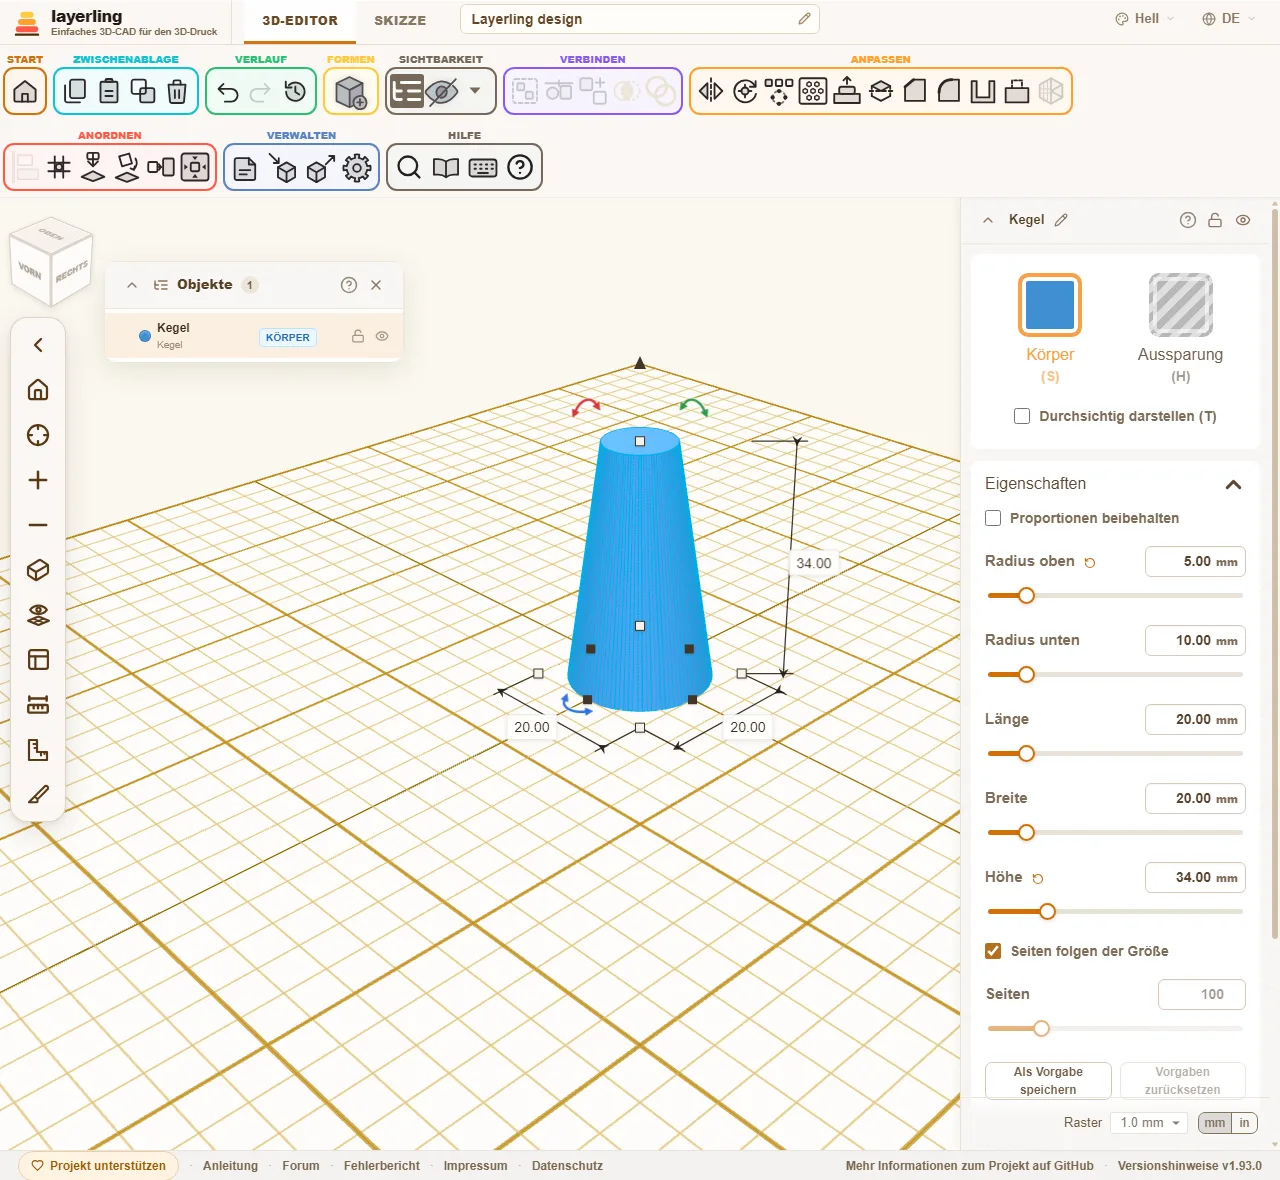Click the ruler measure icon in sidebar
Screen dimensions: 1280x1180
(38, 705)
